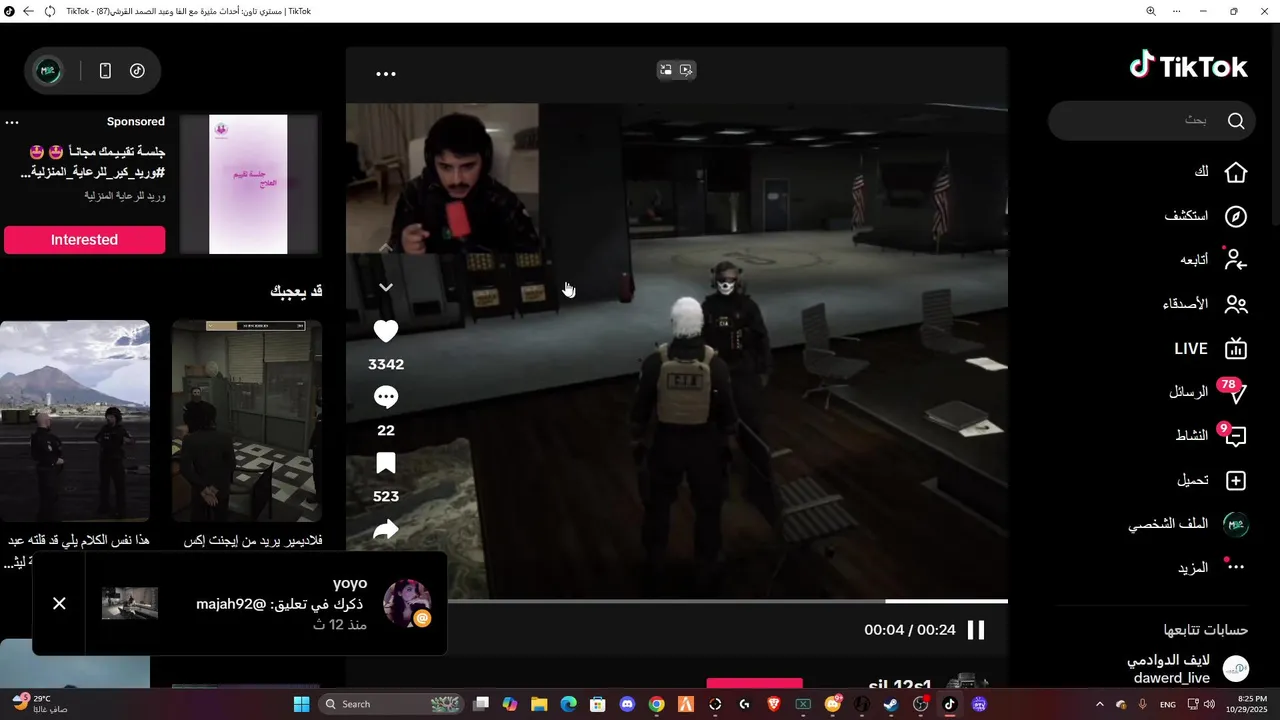
Task: Open File Explorer from the taskbar
Action: [539, 704]
